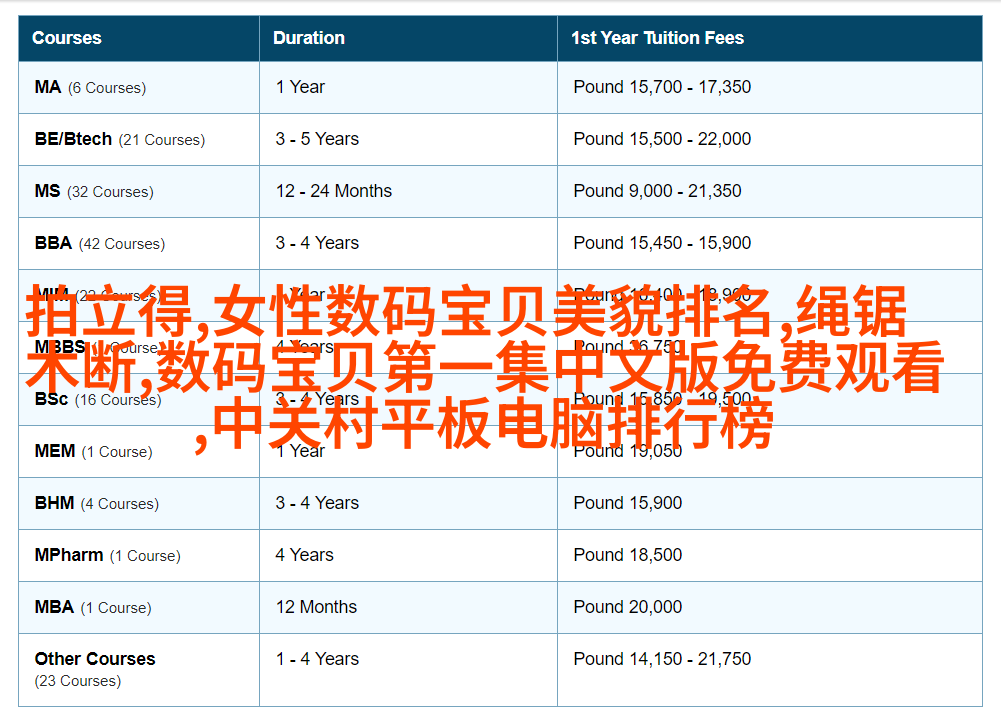This screenshot has width=1001, height=720.
Task: Select the Pound 20,000 fee for MBA
Action: (628, 607)
